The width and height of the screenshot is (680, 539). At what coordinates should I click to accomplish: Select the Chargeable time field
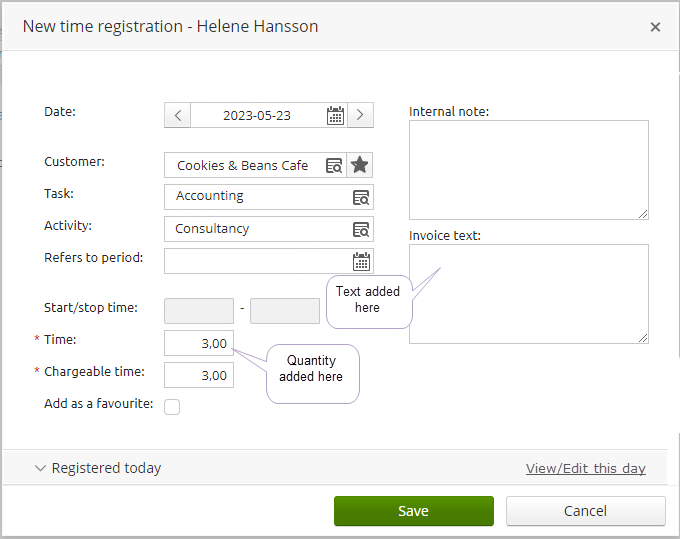tap(199, 375)
